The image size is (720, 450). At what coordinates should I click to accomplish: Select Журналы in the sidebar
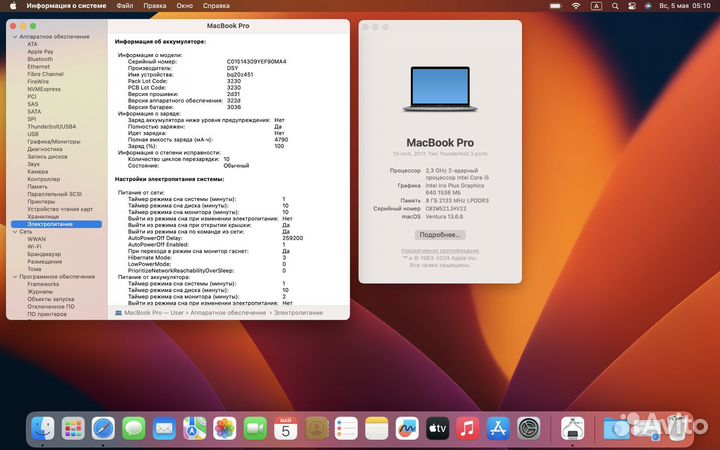[x=40, y=292]
